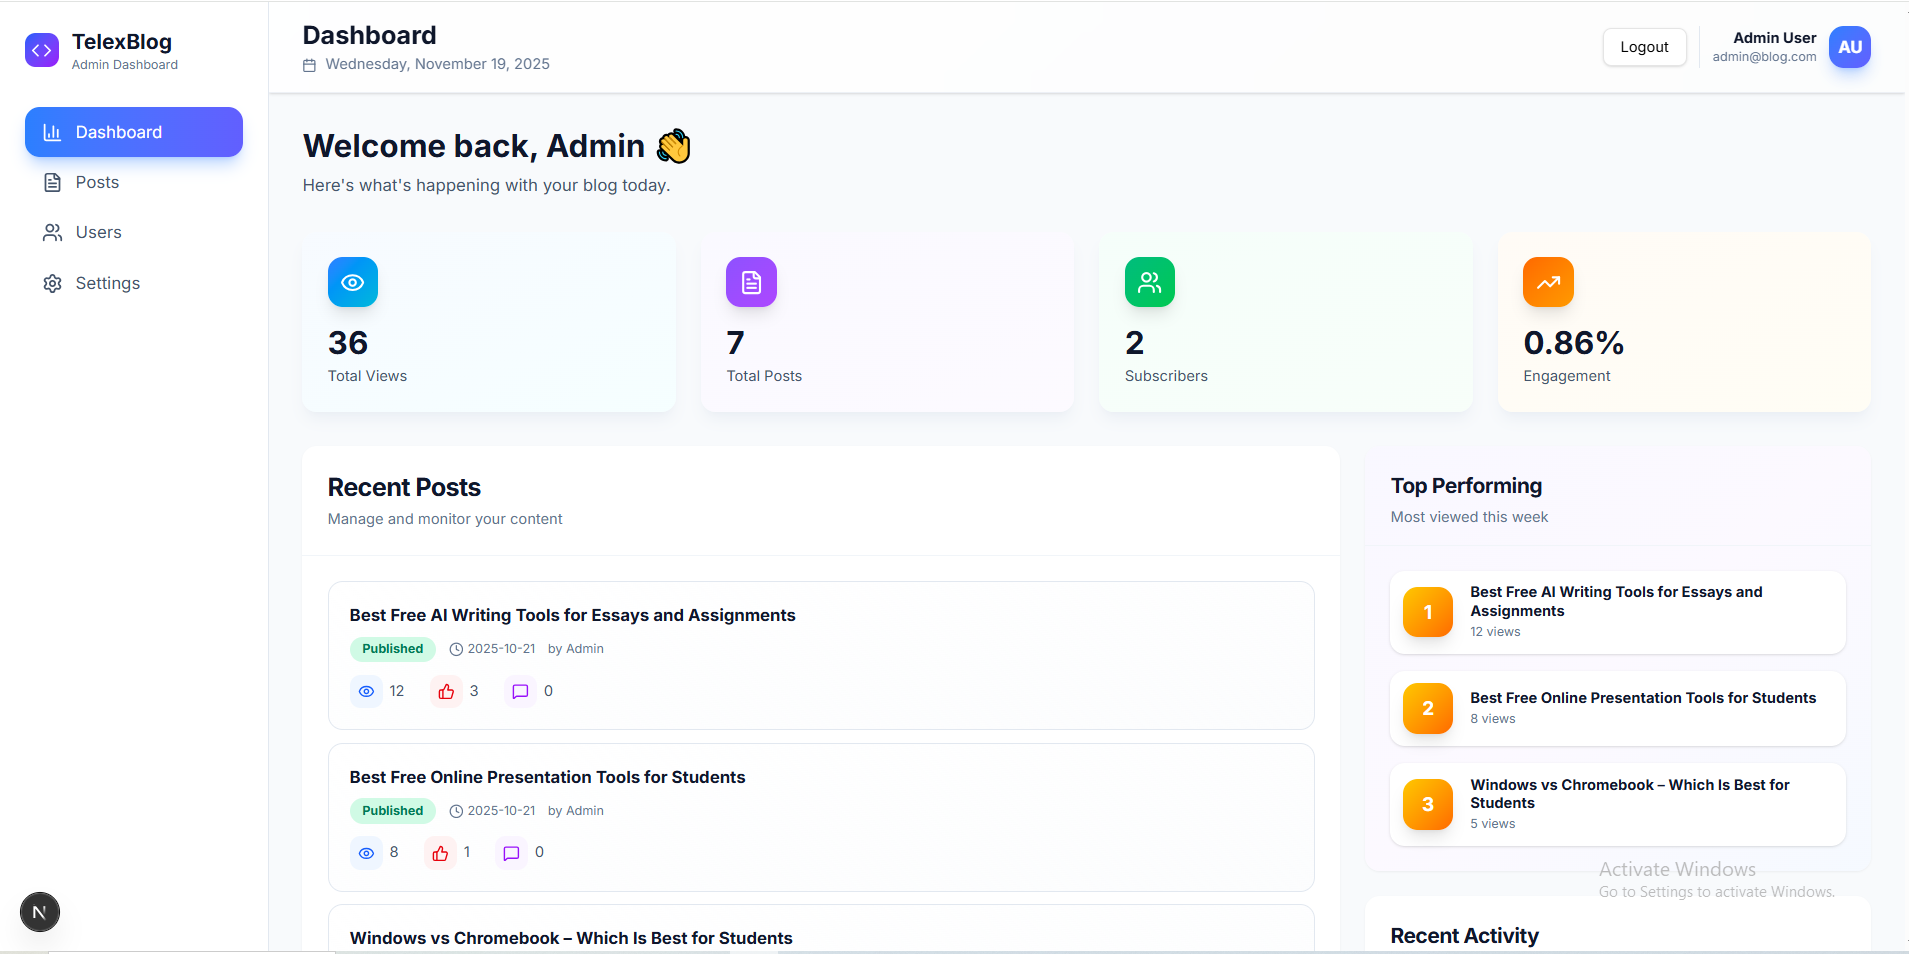The height and width of the screenshot is (954, 1909).
Task: Click the '7' Total Posts value
Action: pyautogui.click(x=735, y=343)
